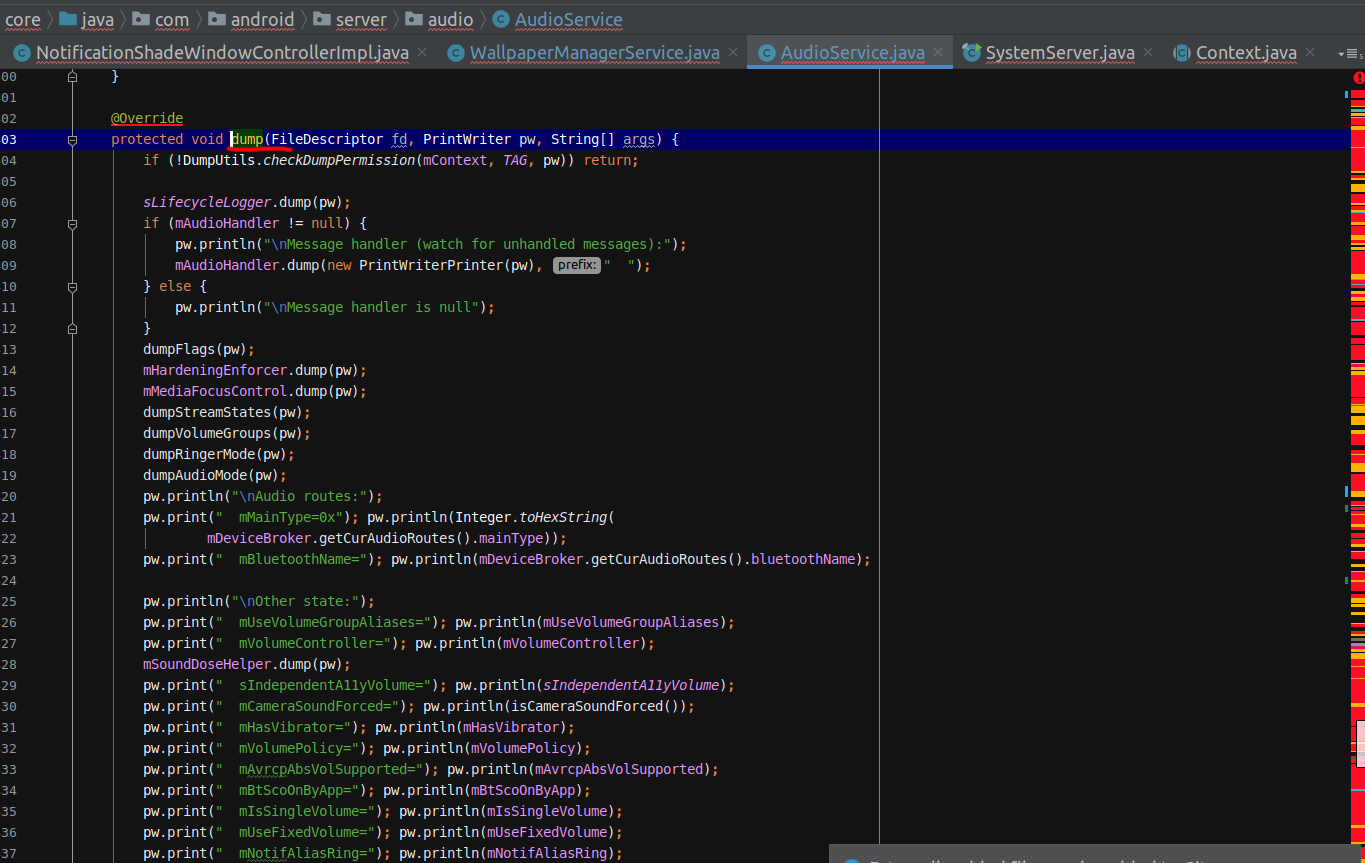
Task: Click mHardeningEnforcer on line 14
Action: tap(215, 370)
